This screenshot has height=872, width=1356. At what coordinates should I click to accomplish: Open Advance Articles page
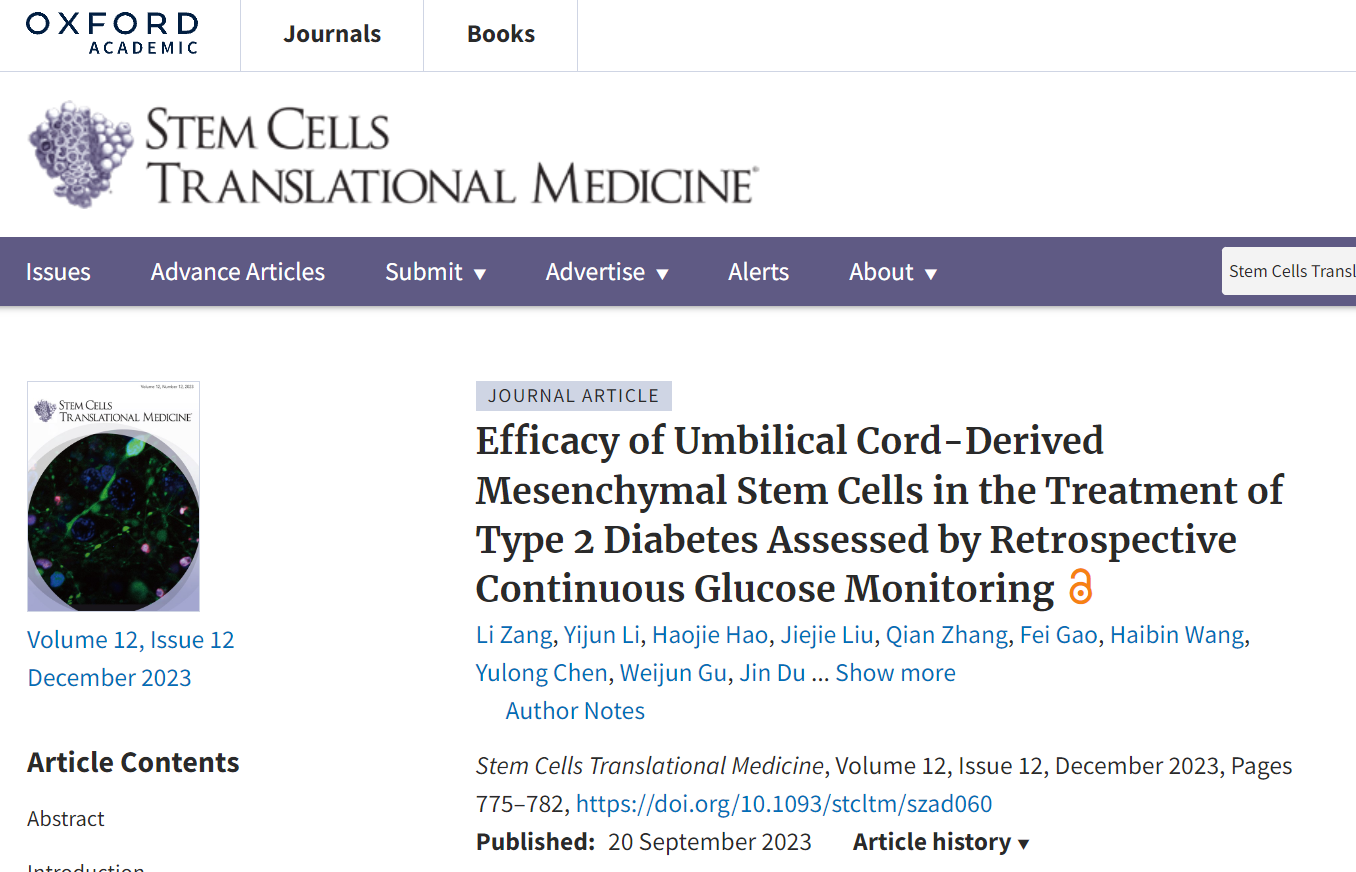pyautogui.click(x=238, y=272)
